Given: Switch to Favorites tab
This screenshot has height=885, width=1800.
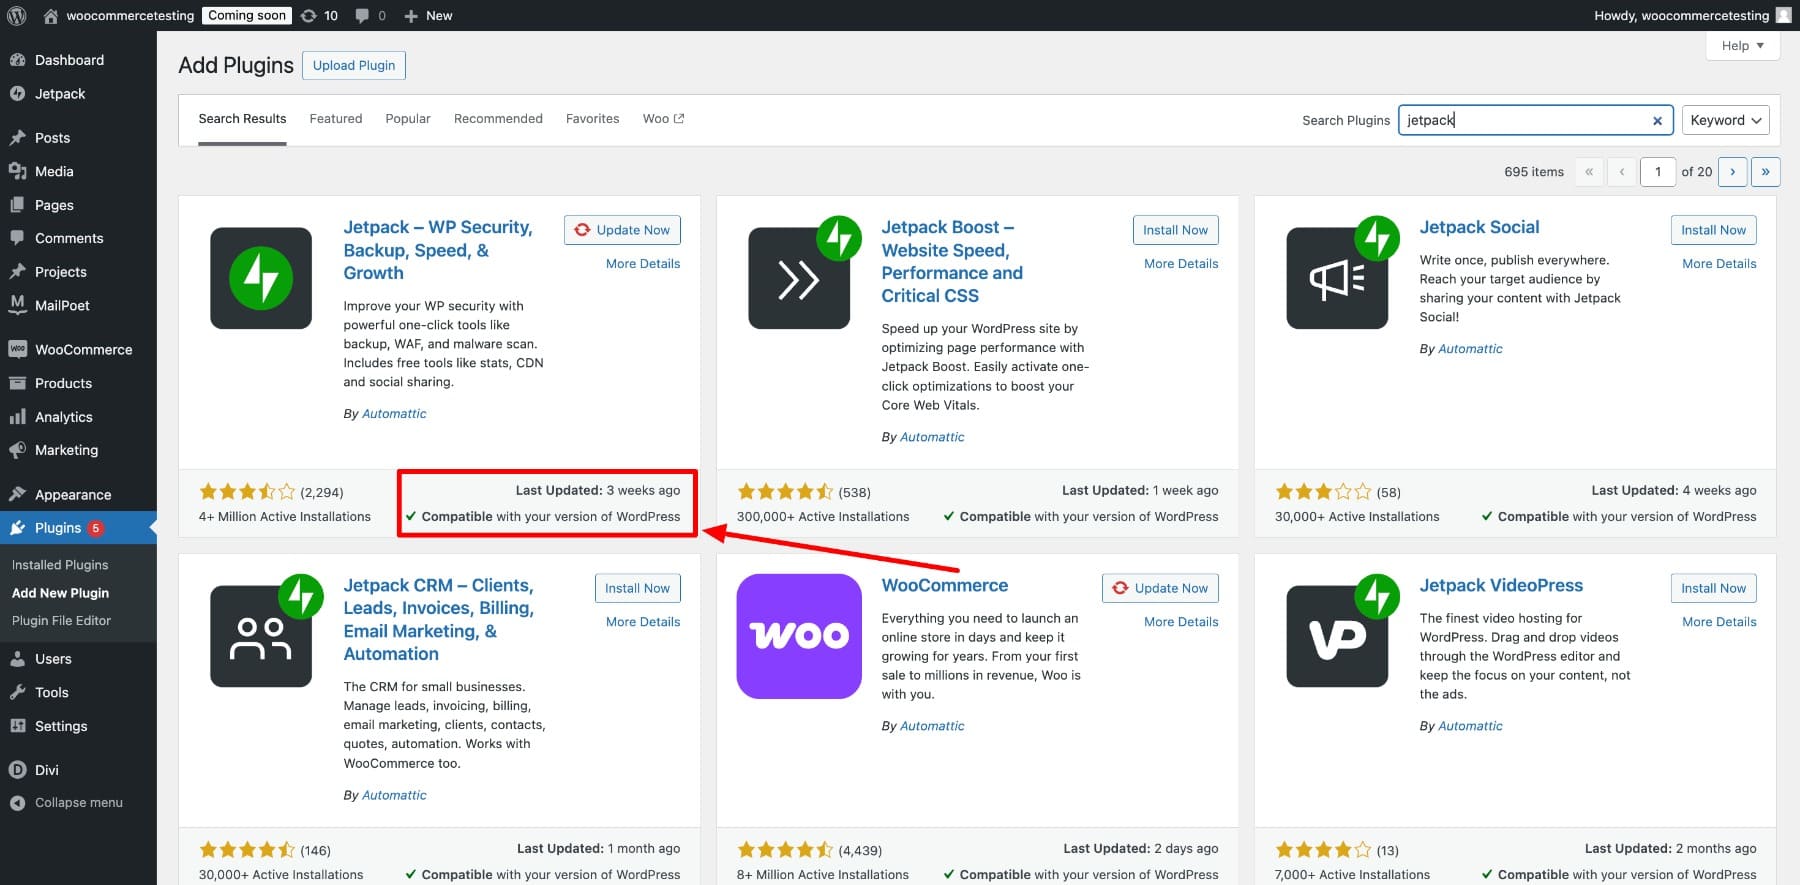Looking at the screenshot, I should click(x=593, y=119).
